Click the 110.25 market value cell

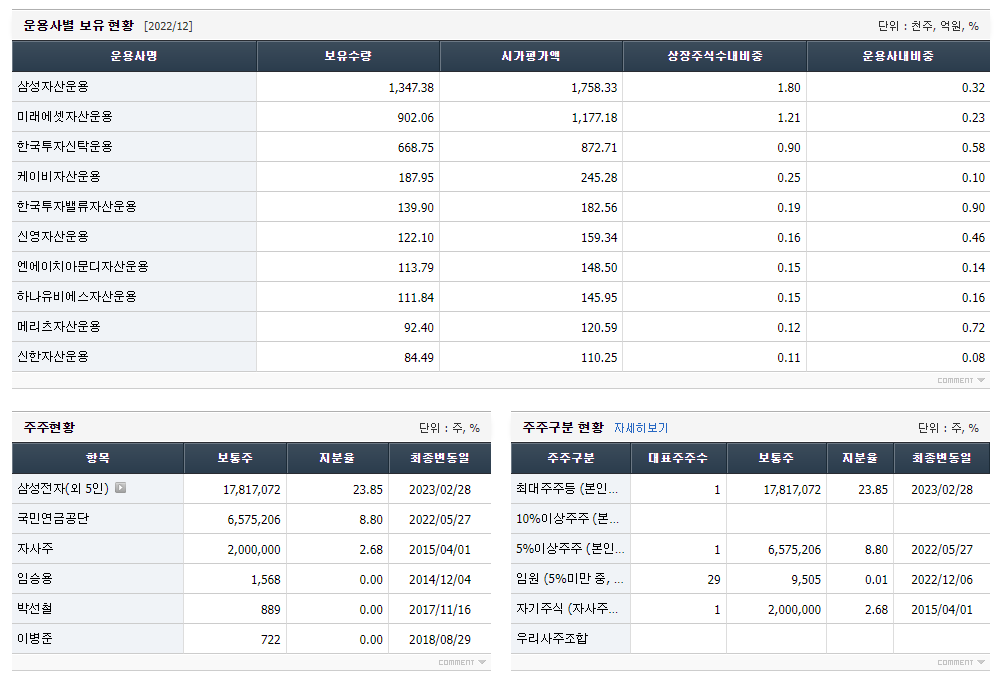[599, 358]
